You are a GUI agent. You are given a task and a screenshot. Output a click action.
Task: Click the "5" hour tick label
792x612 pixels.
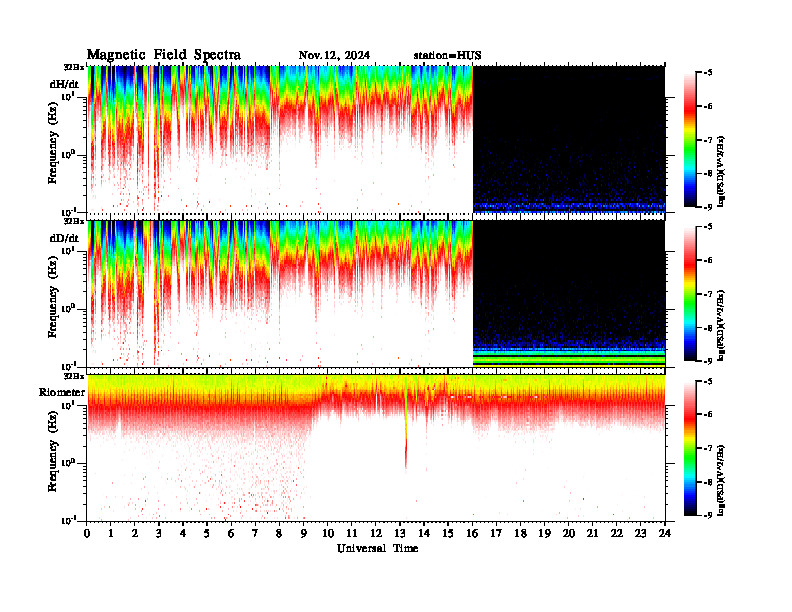(207, 534)
